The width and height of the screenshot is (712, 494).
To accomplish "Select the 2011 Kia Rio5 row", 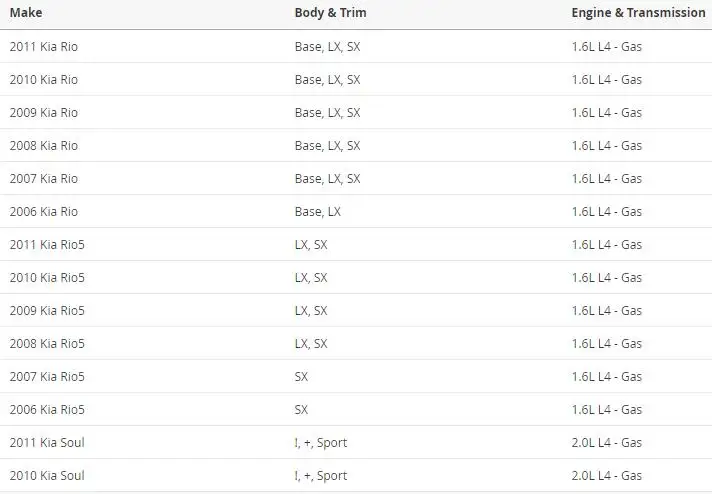I will 356,244.
